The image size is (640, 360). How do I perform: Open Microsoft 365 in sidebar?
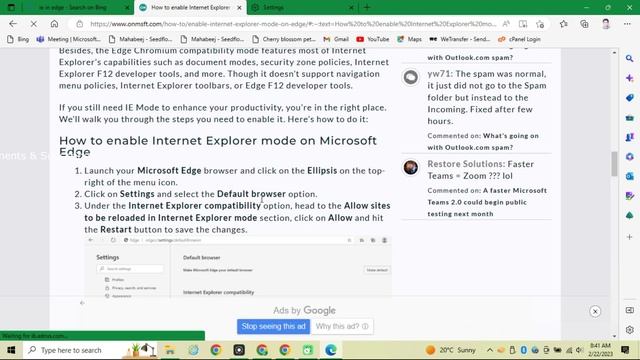[x=629, y=157]
